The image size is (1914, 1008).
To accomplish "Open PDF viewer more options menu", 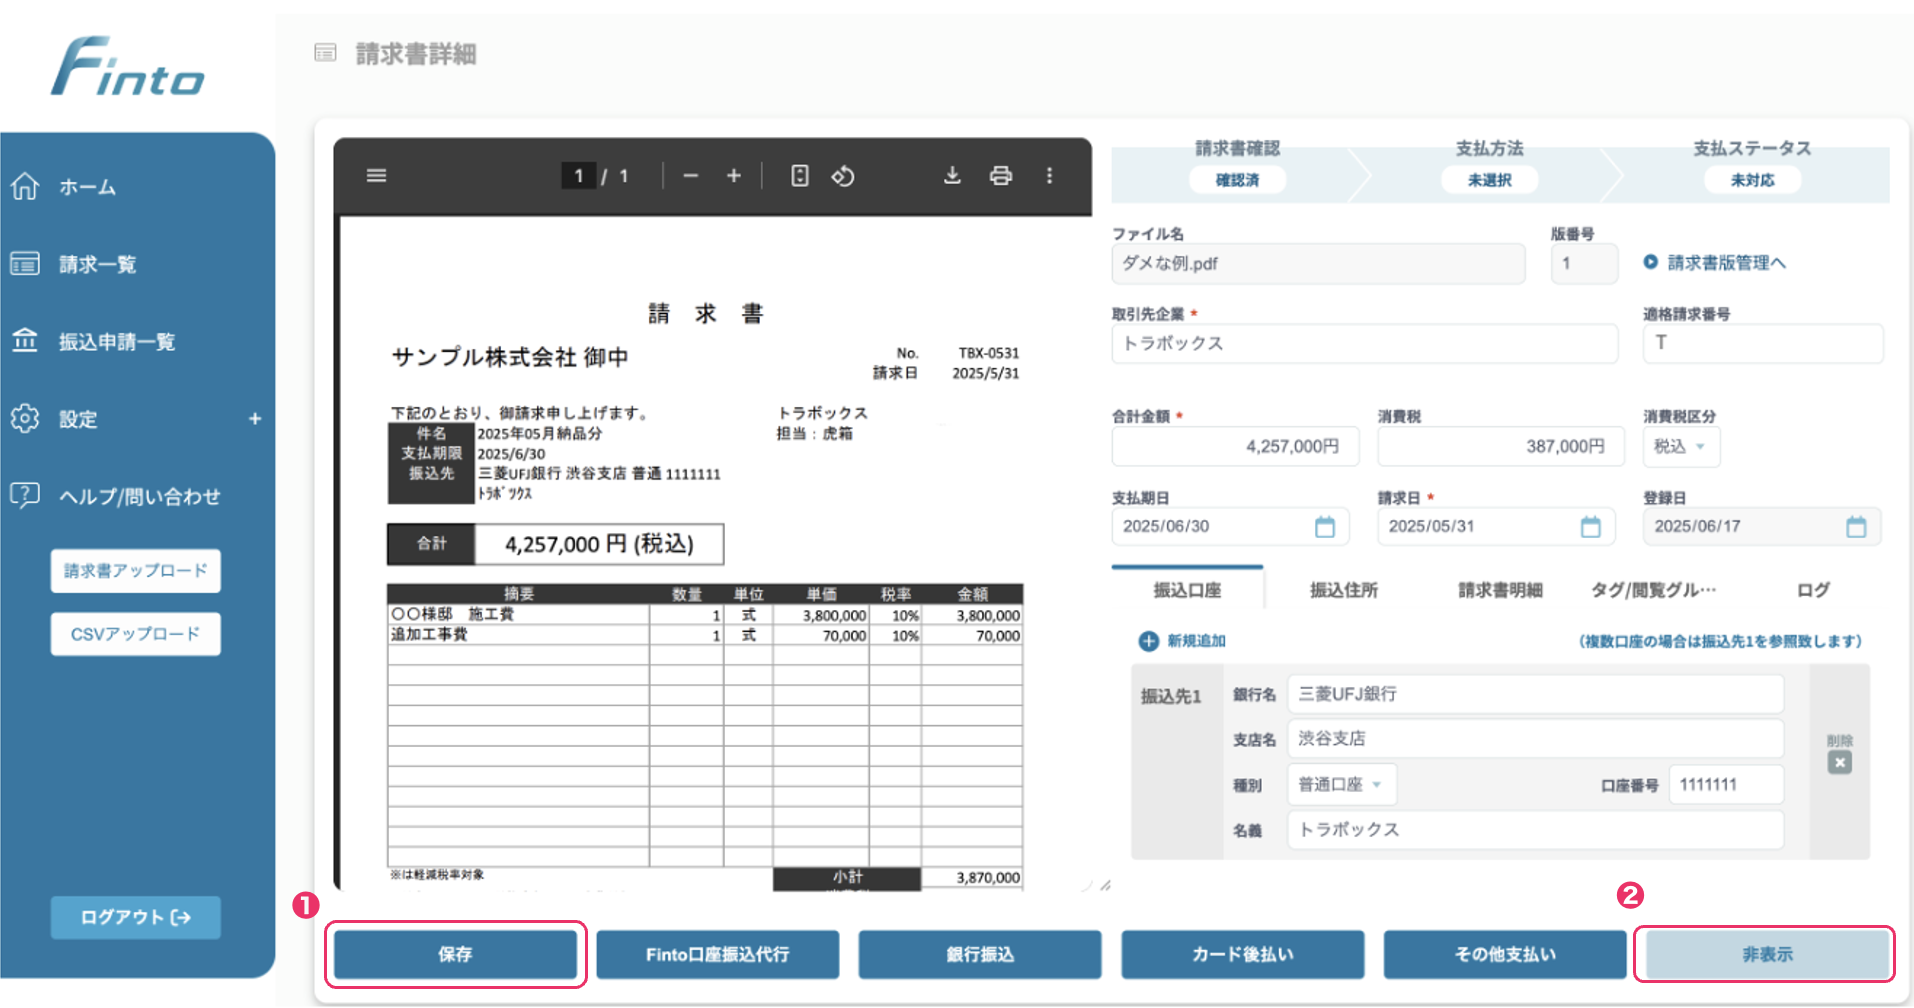I will click(x=1049, y=176).
